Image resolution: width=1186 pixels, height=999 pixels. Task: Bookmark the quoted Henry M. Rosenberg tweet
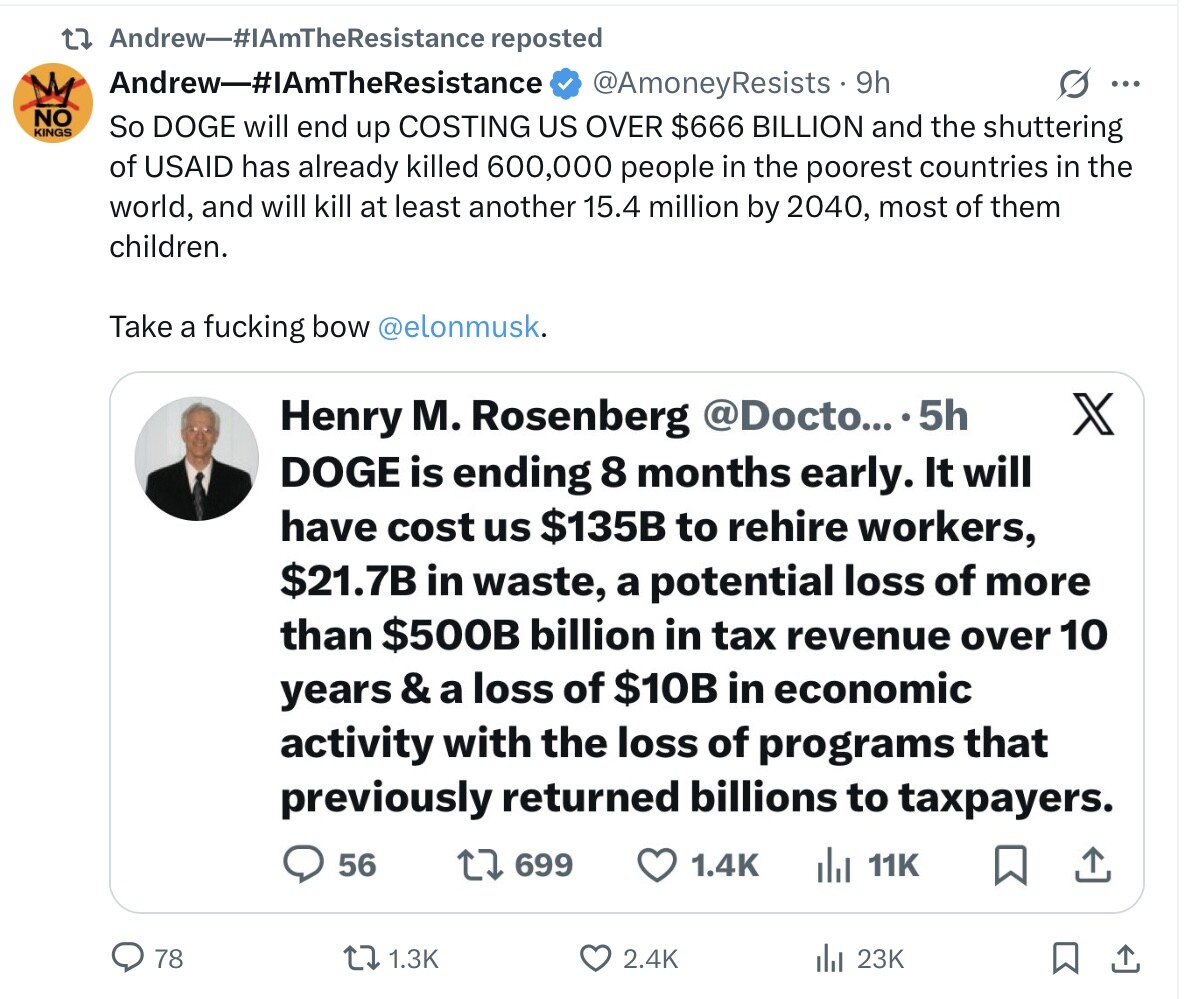point(1009,865)
